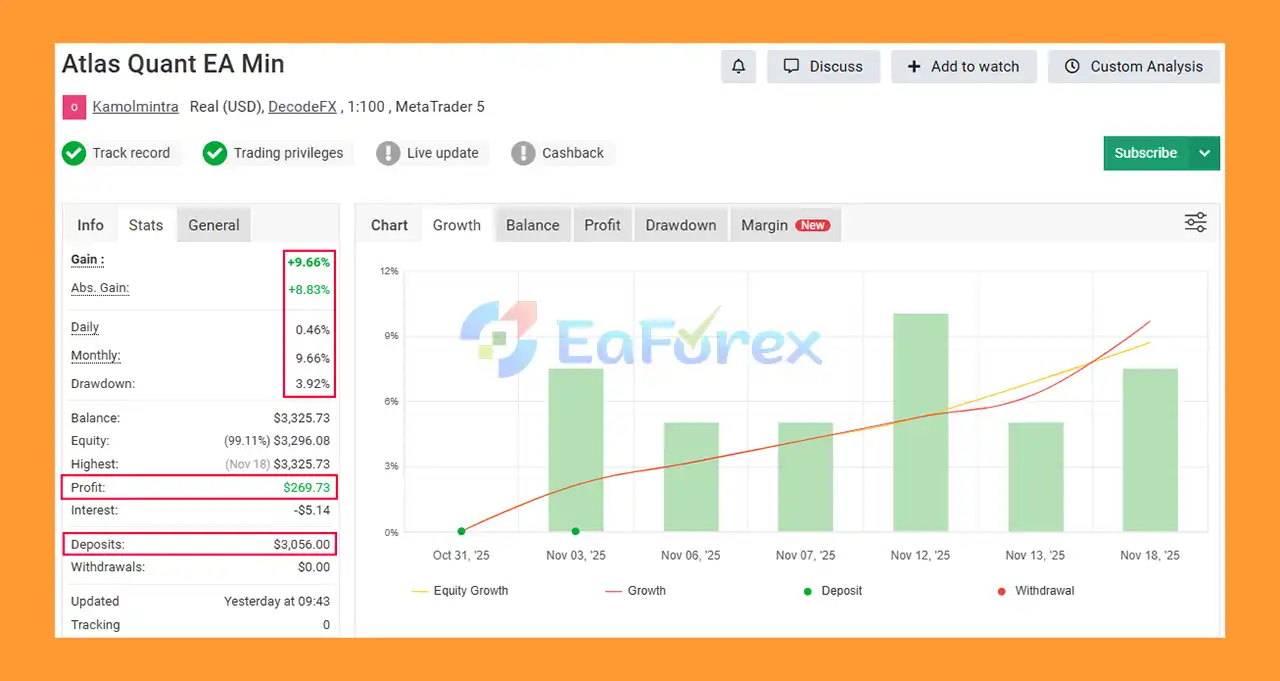The image size is (1280, 681).
Task: Click the Cashback status icon
Action: (523, 153)
